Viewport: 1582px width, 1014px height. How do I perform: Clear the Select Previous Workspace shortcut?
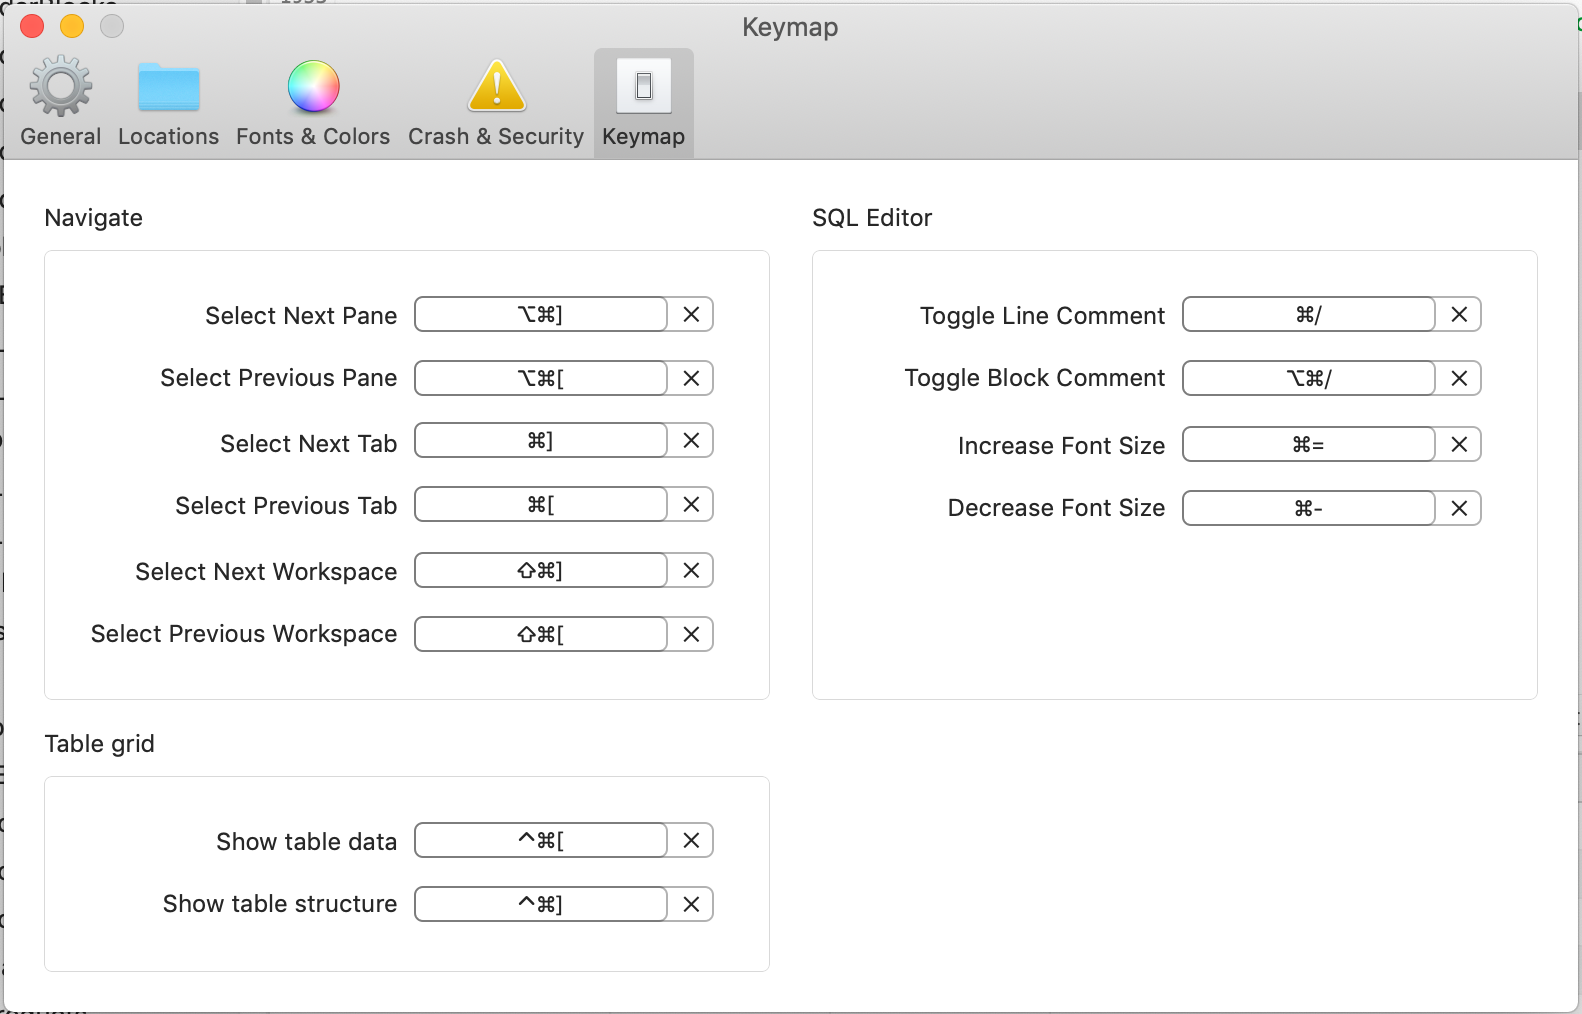tap(691, 634)
